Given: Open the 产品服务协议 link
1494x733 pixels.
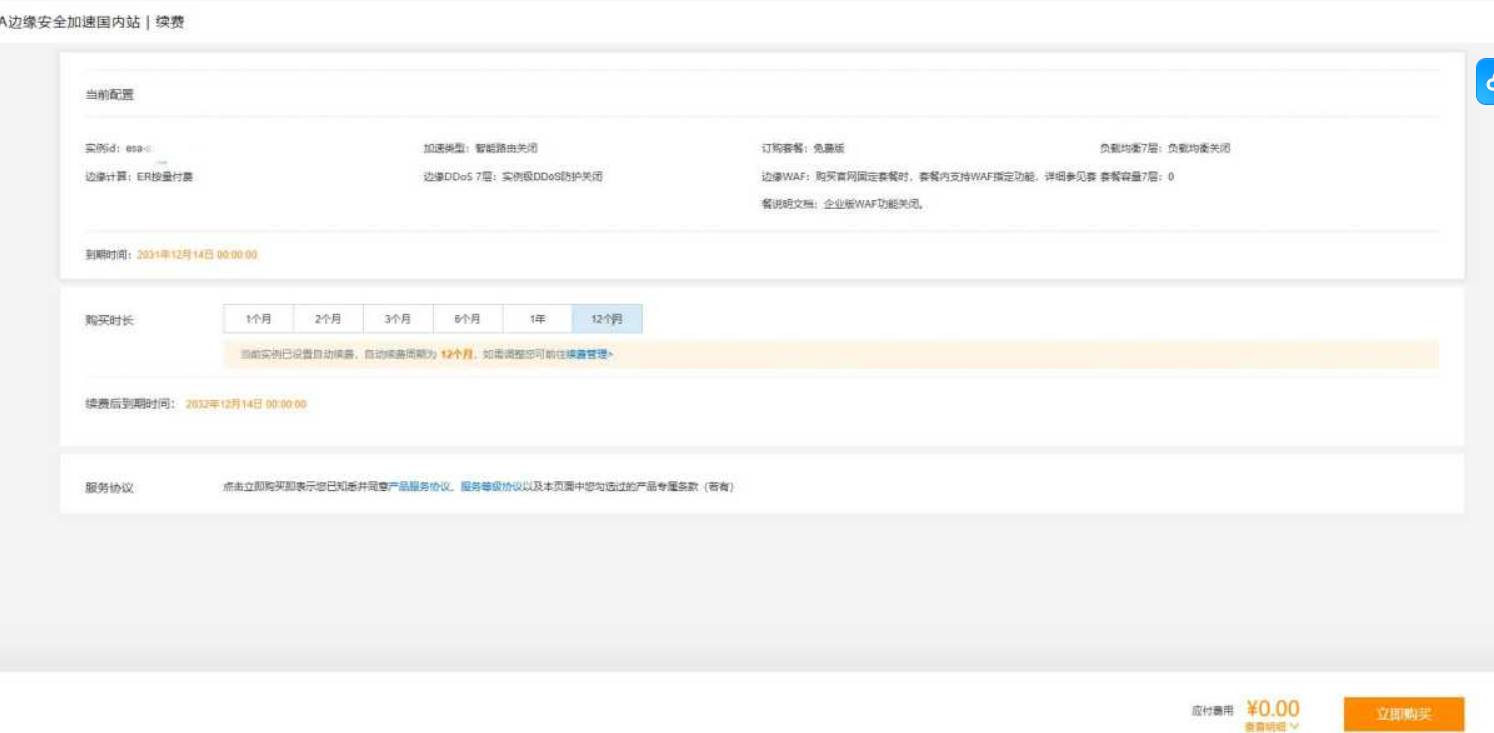Looking at the screenshot, I should (420, 487).
